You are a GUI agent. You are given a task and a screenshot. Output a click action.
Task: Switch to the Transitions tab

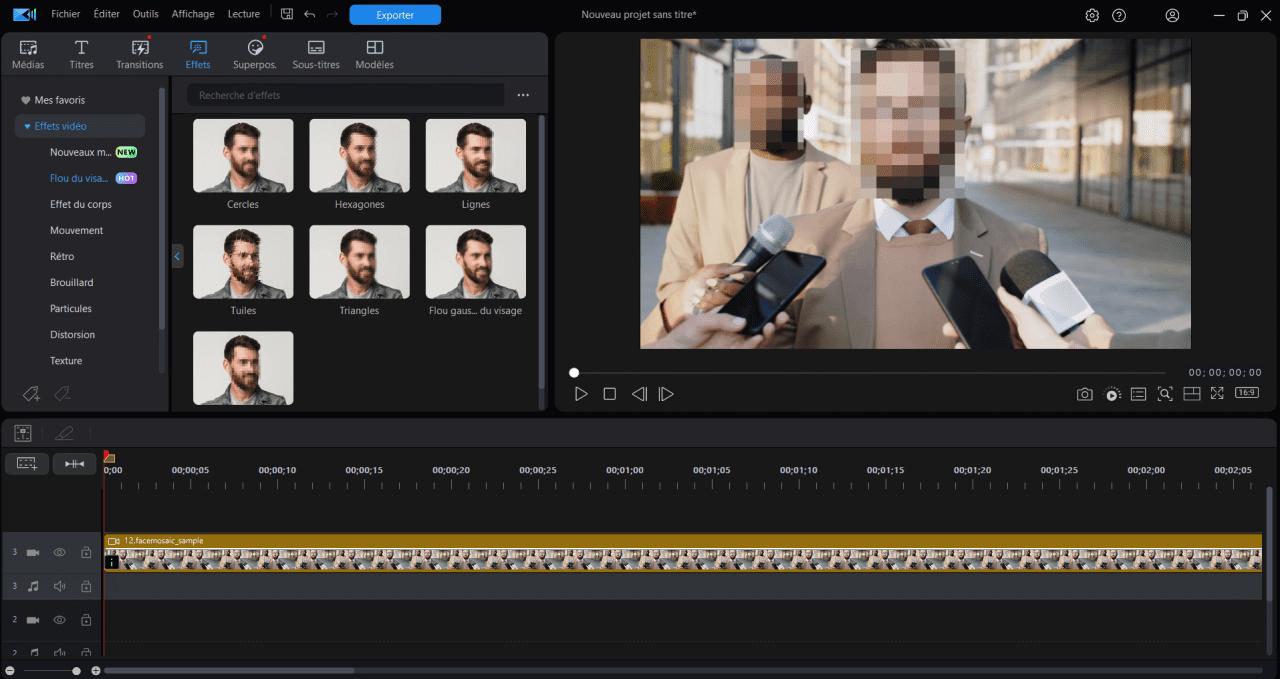click(x=139, y=54)
